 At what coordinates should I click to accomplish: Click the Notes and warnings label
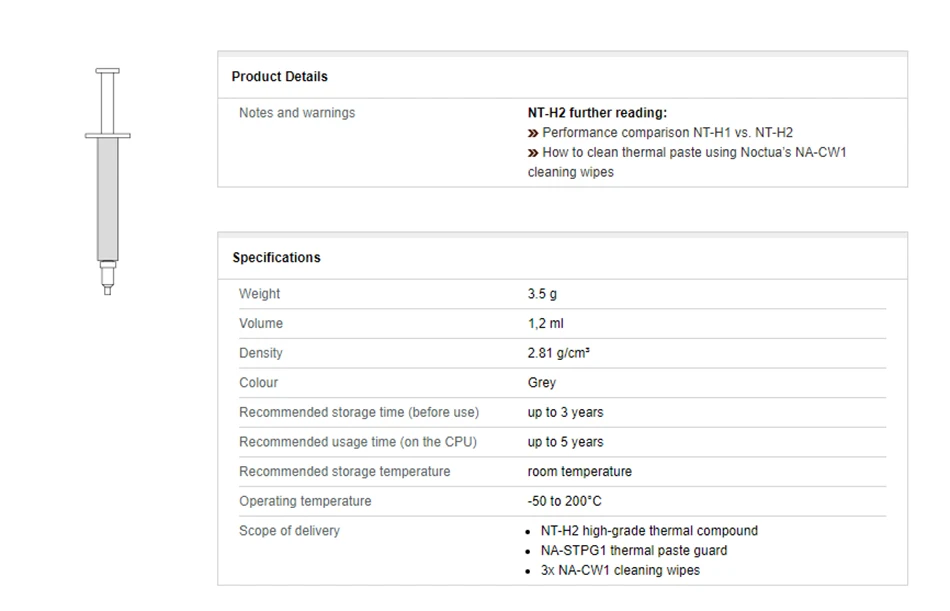pos(296,113)
